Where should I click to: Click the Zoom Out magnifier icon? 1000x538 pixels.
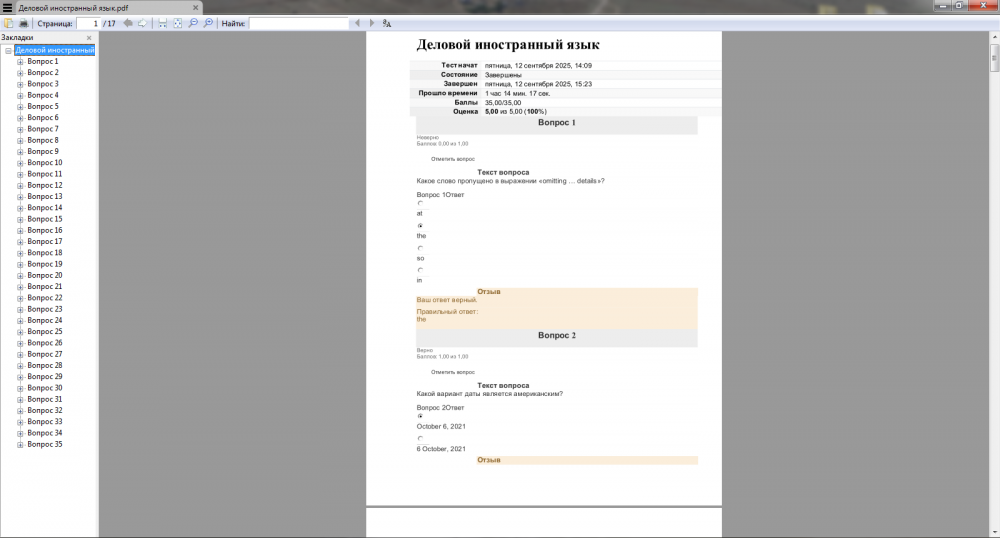point(193,24)
